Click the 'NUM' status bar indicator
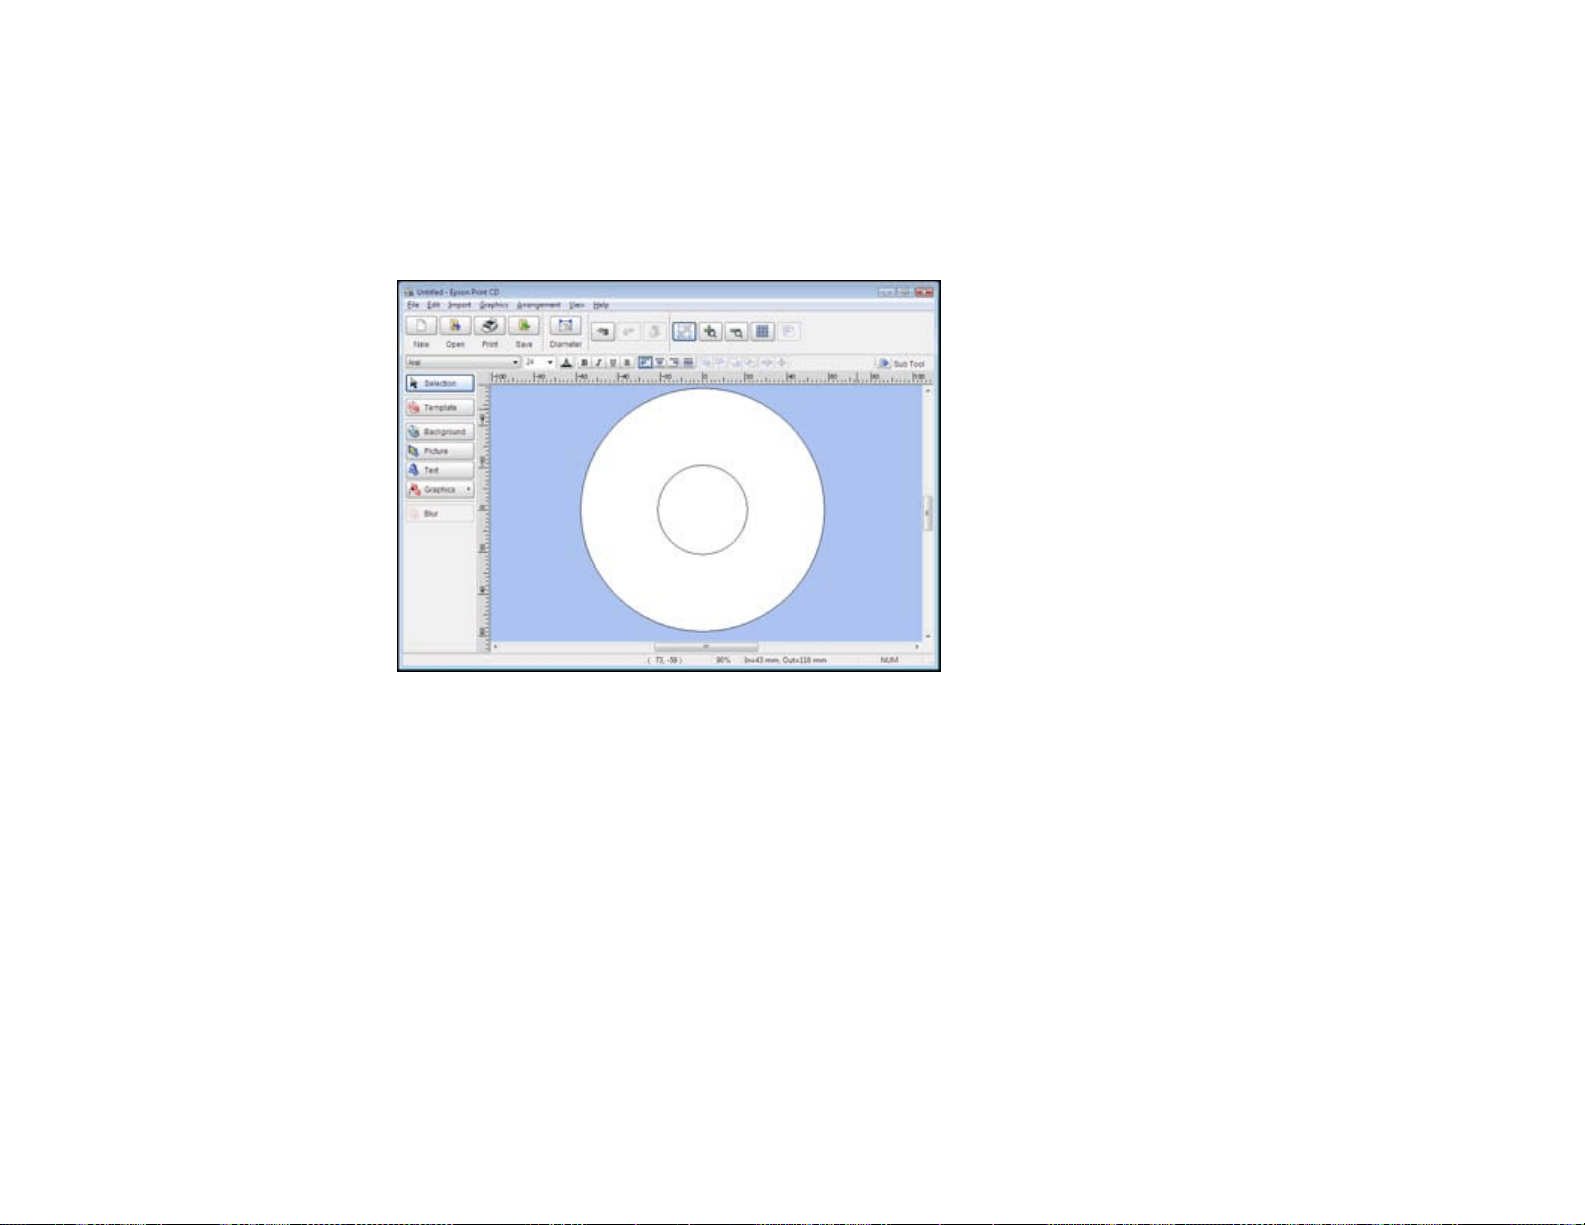 (x=889, y=660)
